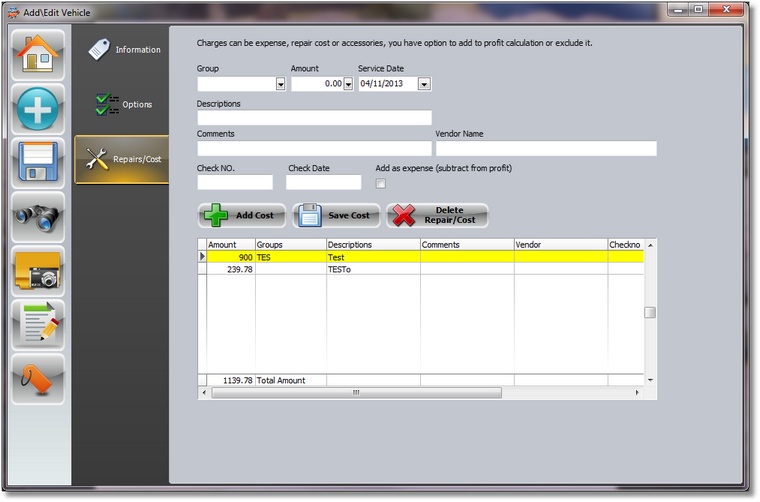Click the Amount column header
This screenshot has width=760, height=502.
click(231, 245)
